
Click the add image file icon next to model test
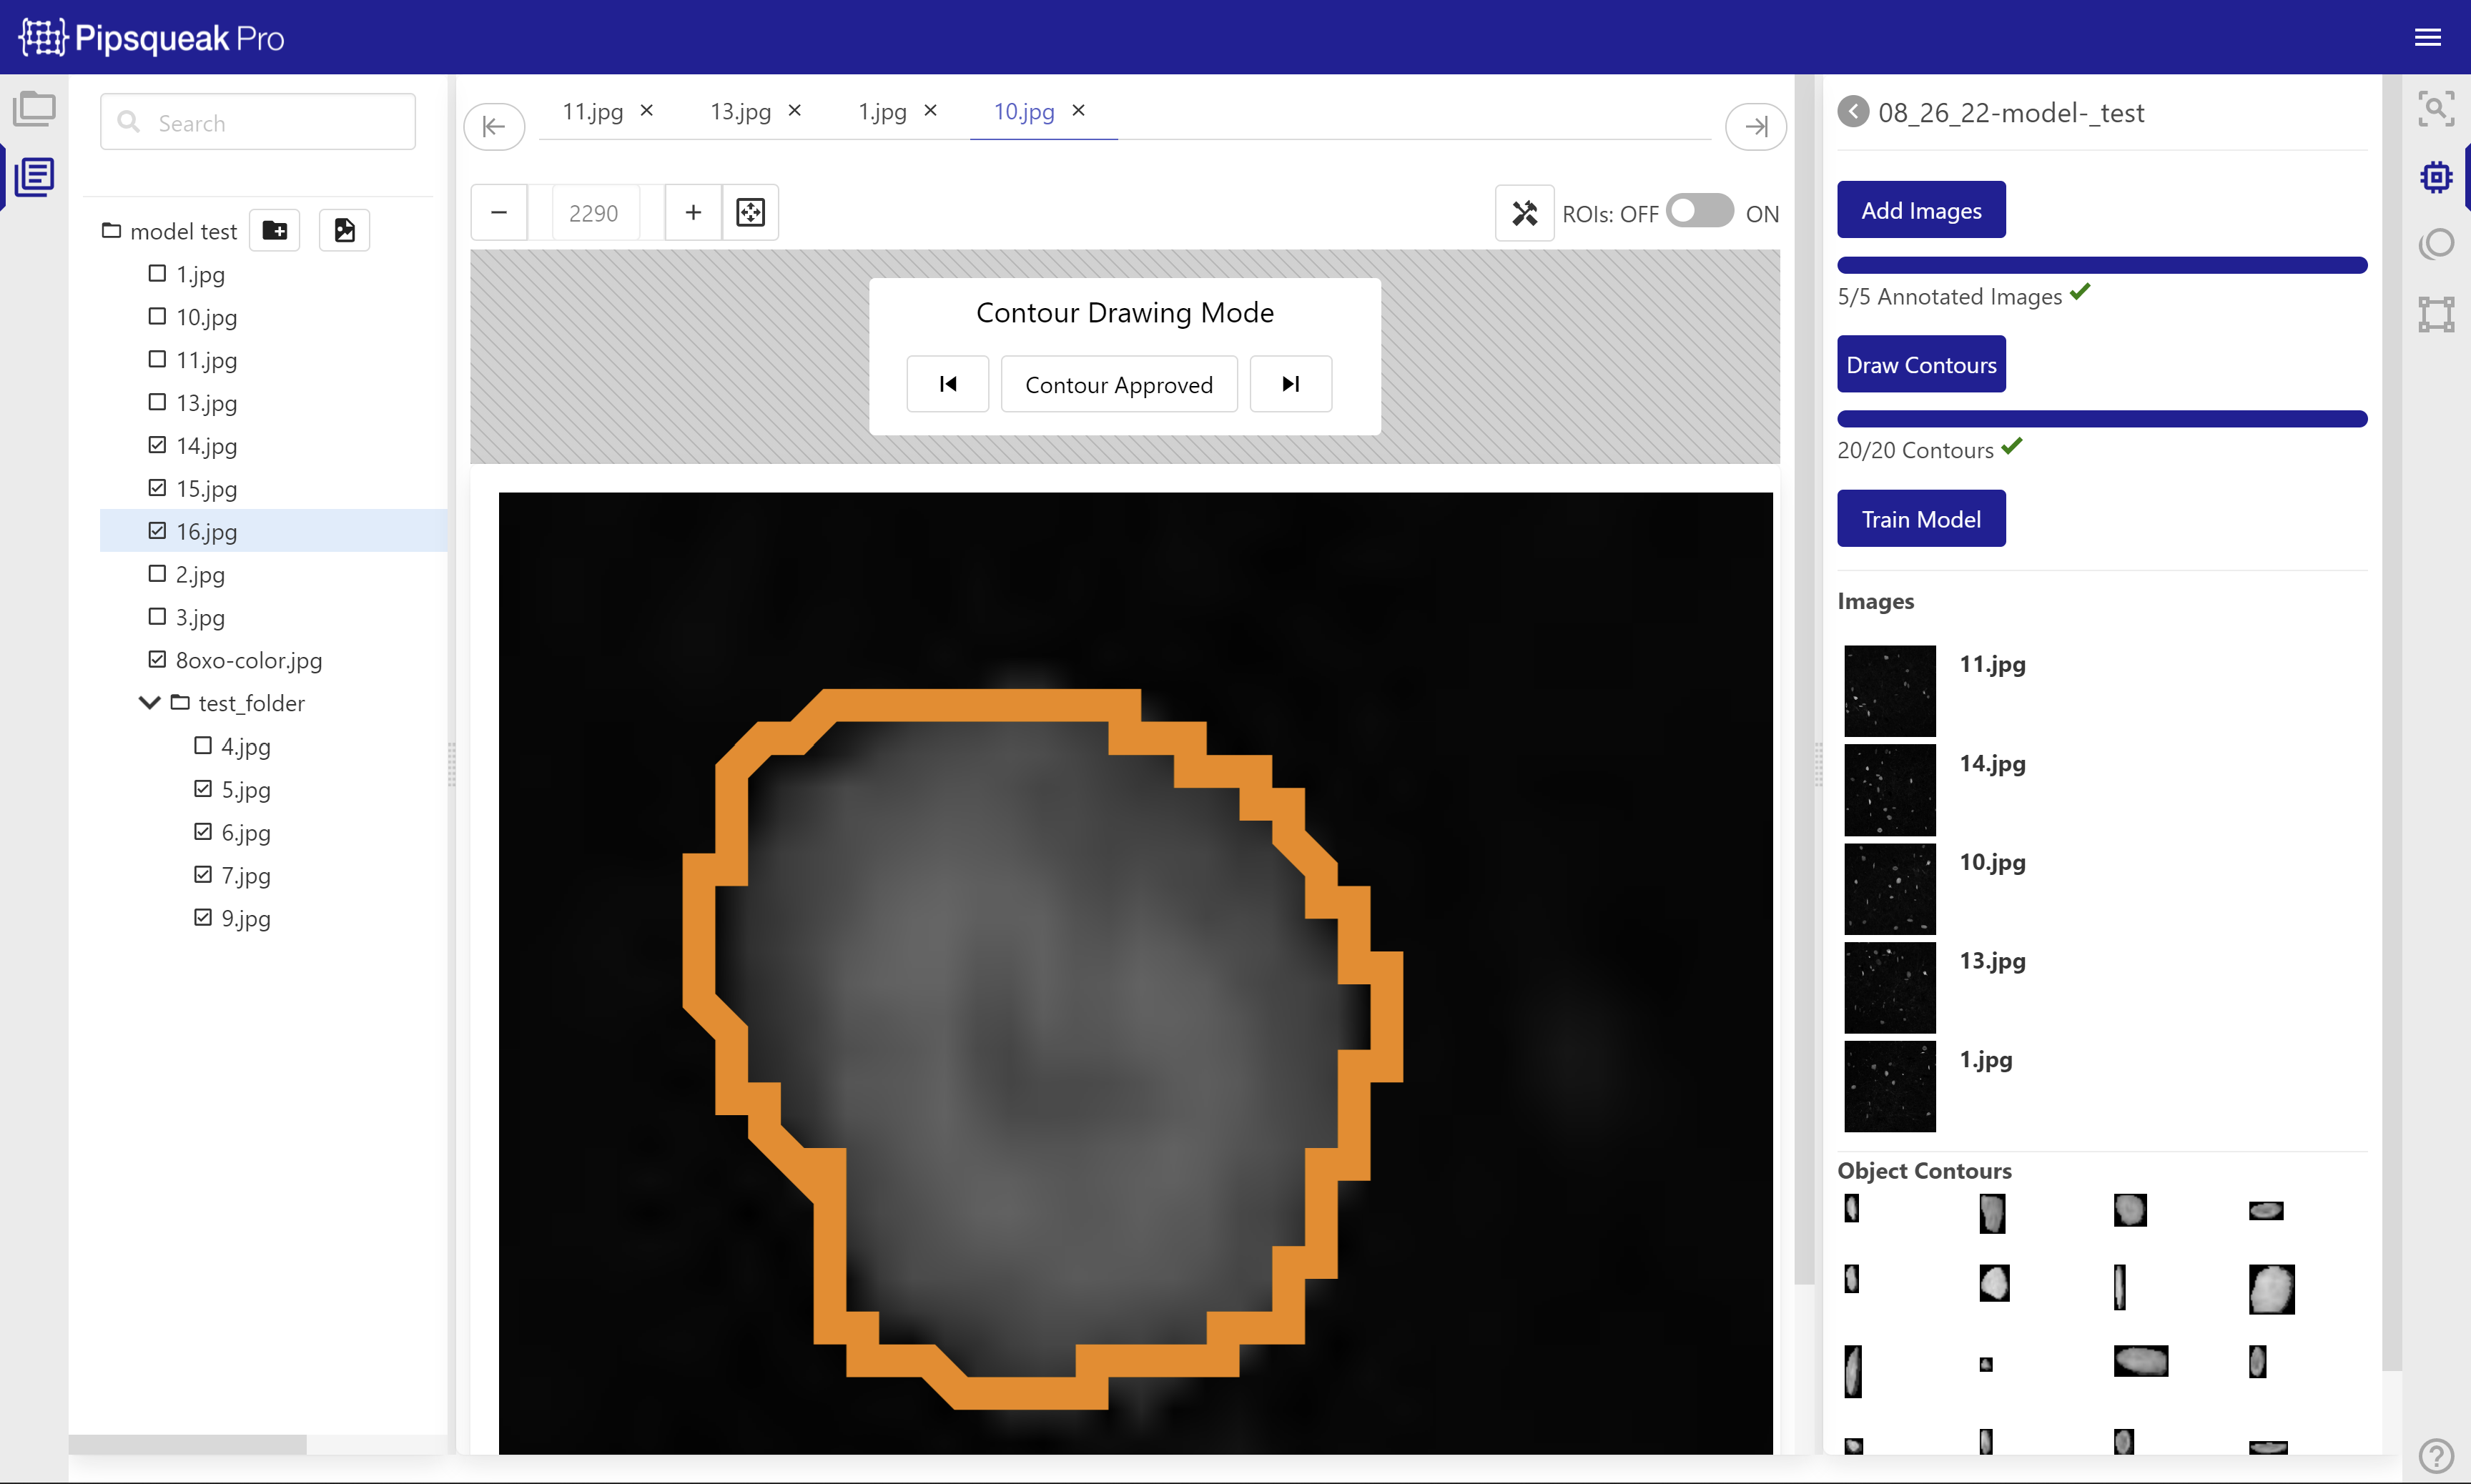coord(344,231)
